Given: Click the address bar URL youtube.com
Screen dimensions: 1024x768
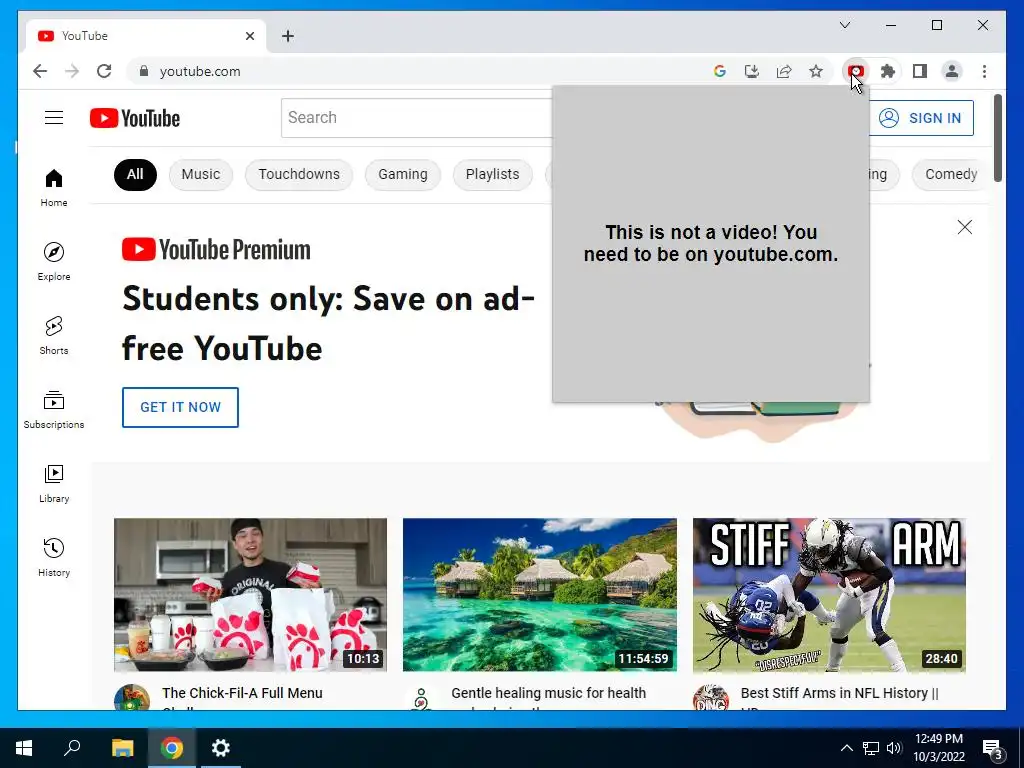Looking at the screenshot, I should pos(200,71).
